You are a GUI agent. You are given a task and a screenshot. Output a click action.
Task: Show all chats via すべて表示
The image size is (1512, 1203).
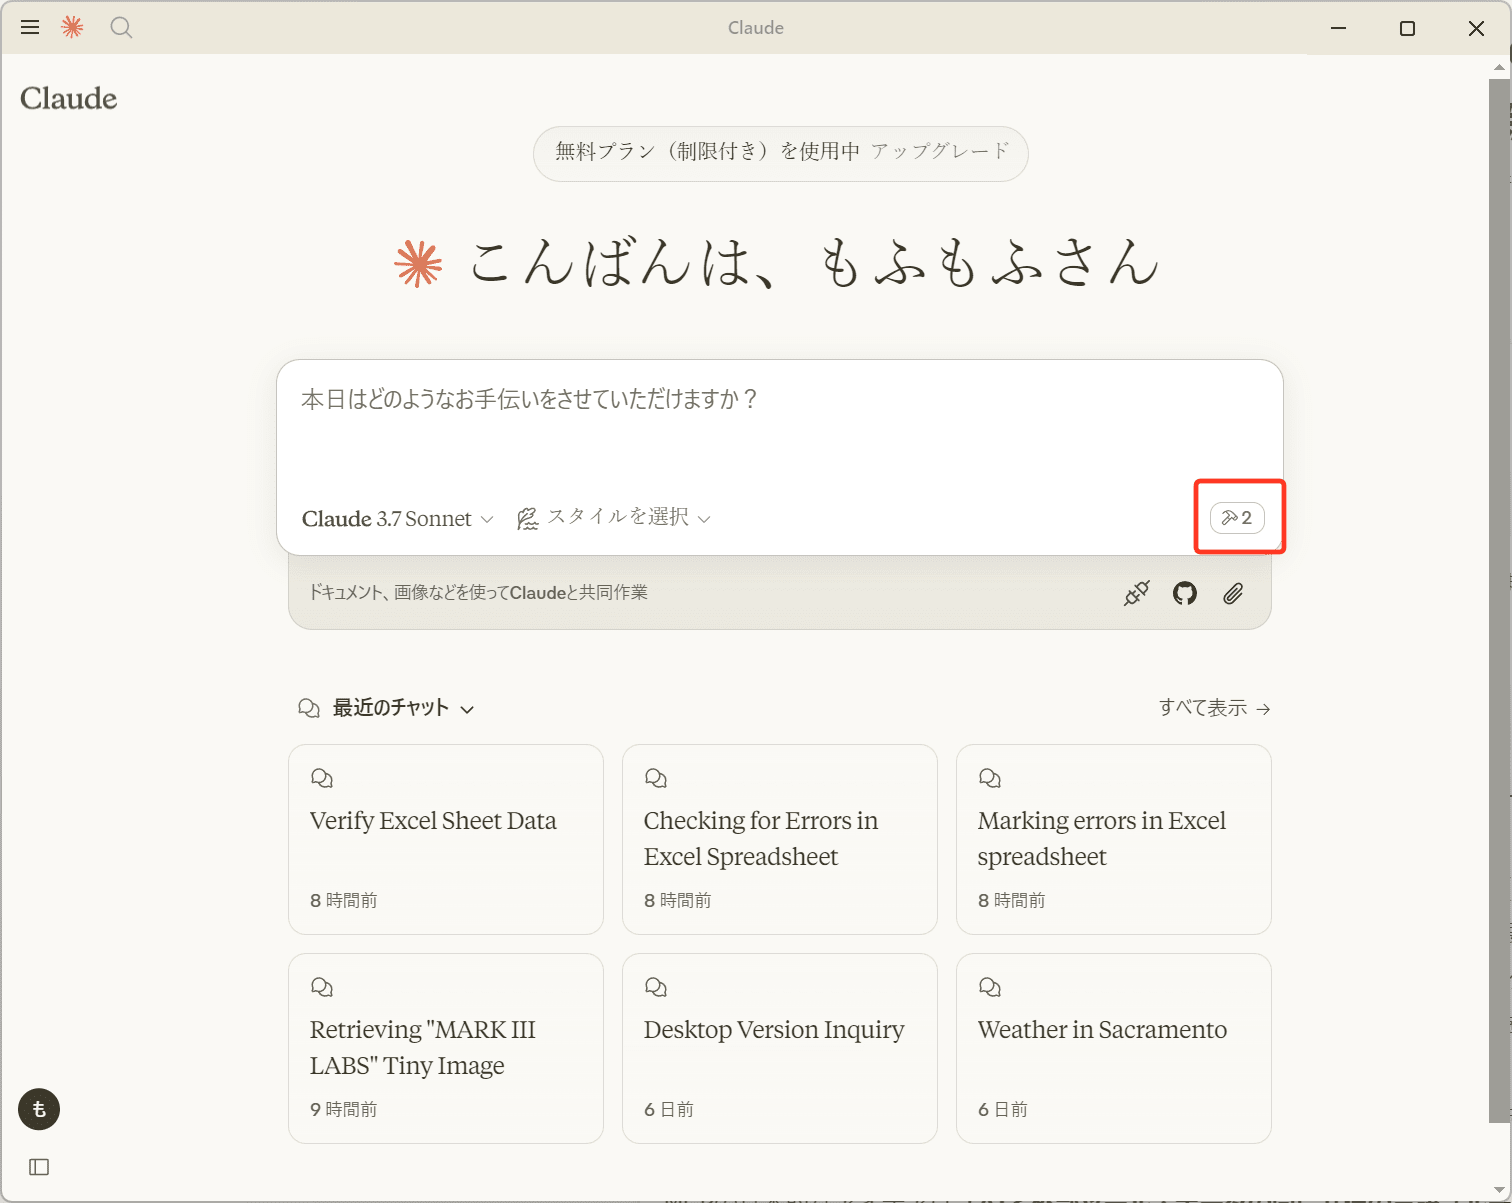[x=1213, y=707]
